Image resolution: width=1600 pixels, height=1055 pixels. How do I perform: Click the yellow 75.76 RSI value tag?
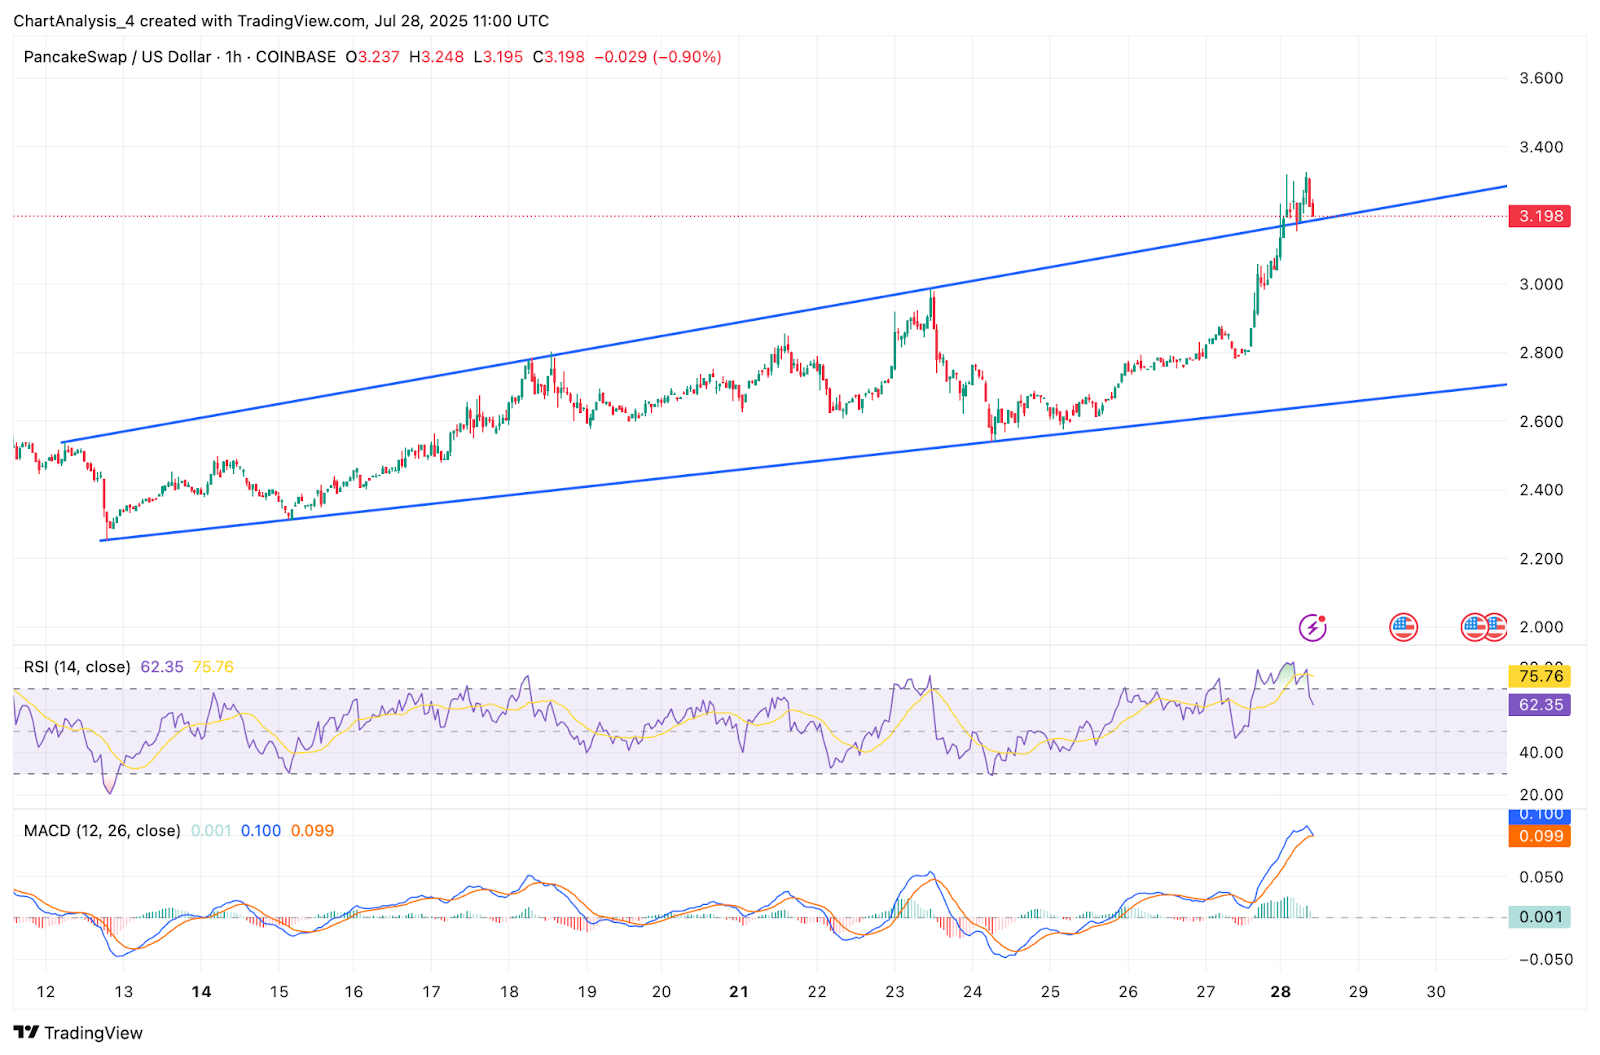(1539, 677)
